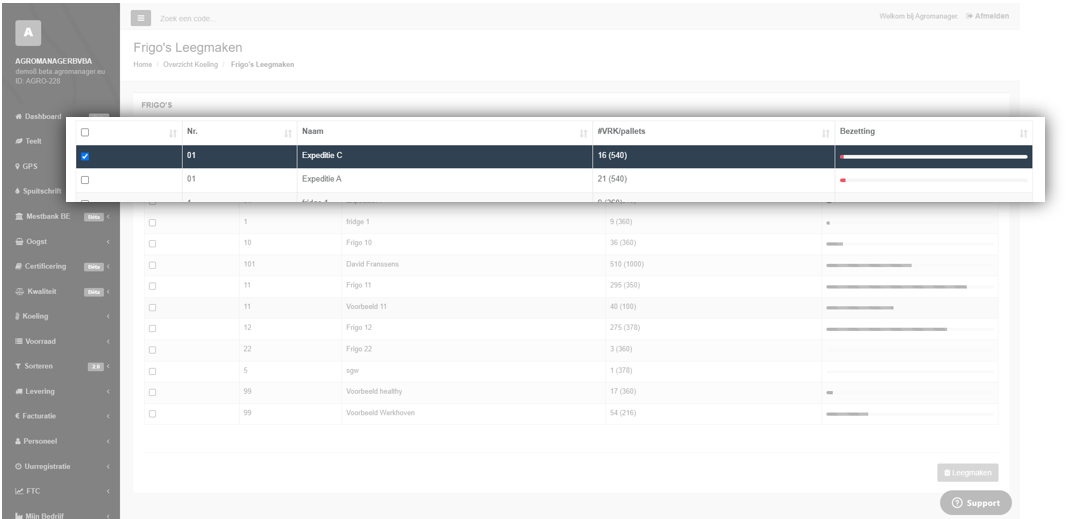Tick the Frigo 11 row checkbox
1071x519 pixels.
pyautogui.click(x=152, y=286)
